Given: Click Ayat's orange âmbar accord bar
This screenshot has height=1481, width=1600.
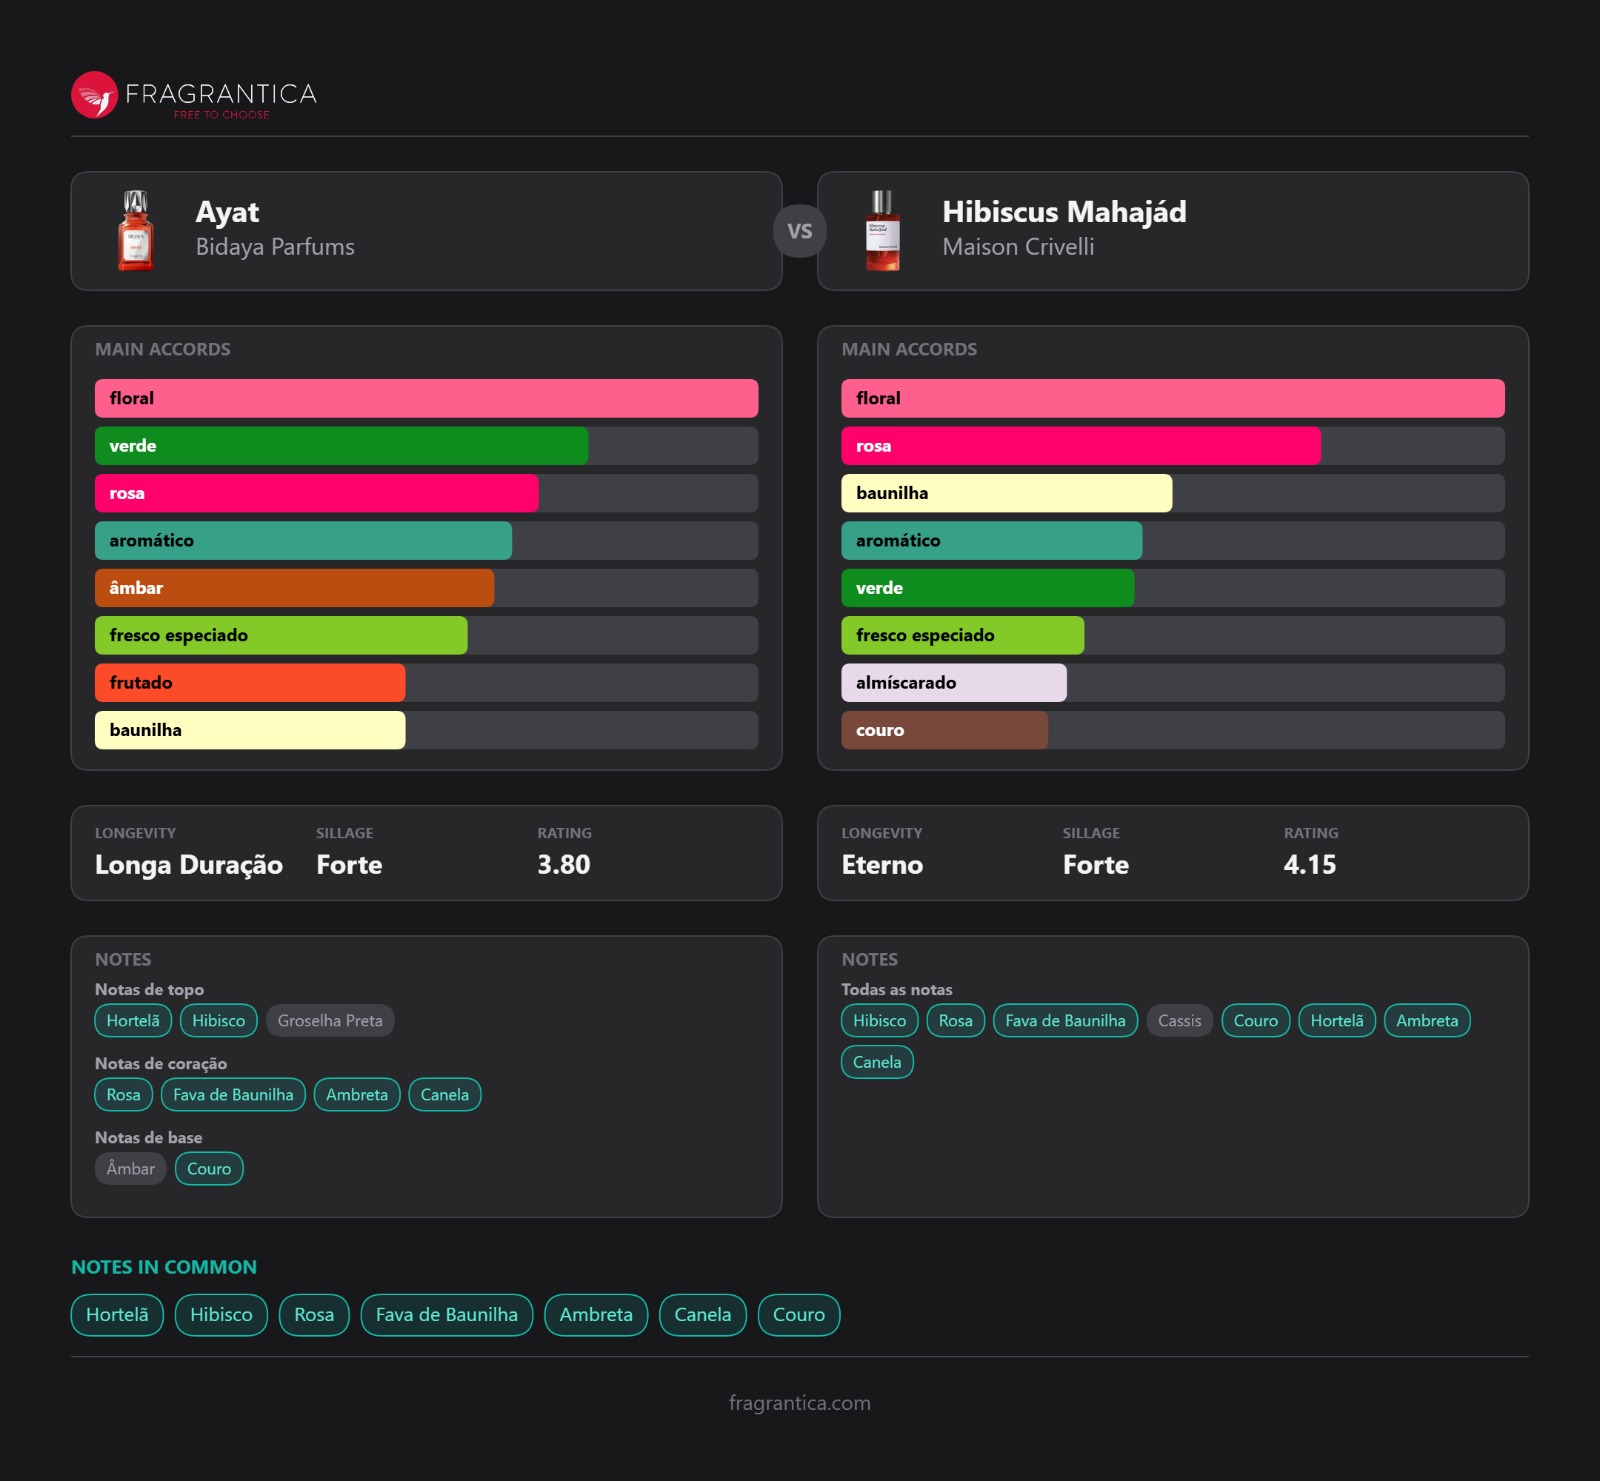Looking at the screenshot, I should point(294,588).
